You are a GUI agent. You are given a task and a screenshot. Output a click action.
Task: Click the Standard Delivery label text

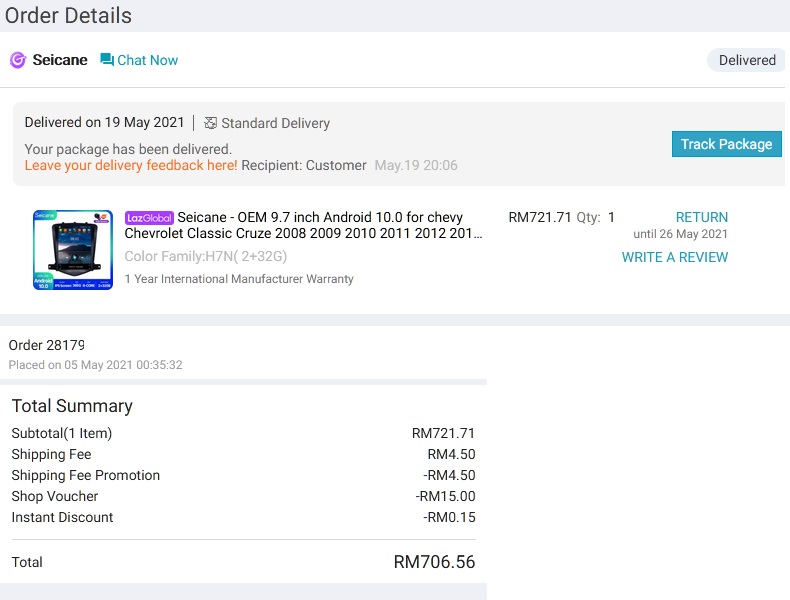276,123
